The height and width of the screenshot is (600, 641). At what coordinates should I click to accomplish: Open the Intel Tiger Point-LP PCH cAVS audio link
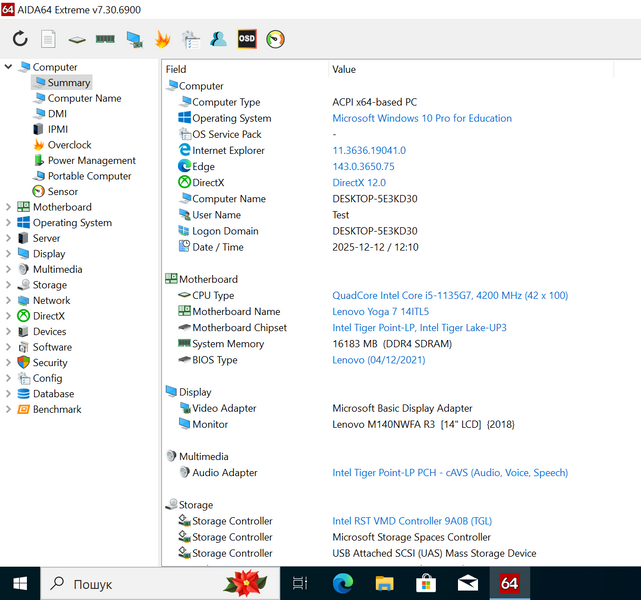[x=450, y=472]
